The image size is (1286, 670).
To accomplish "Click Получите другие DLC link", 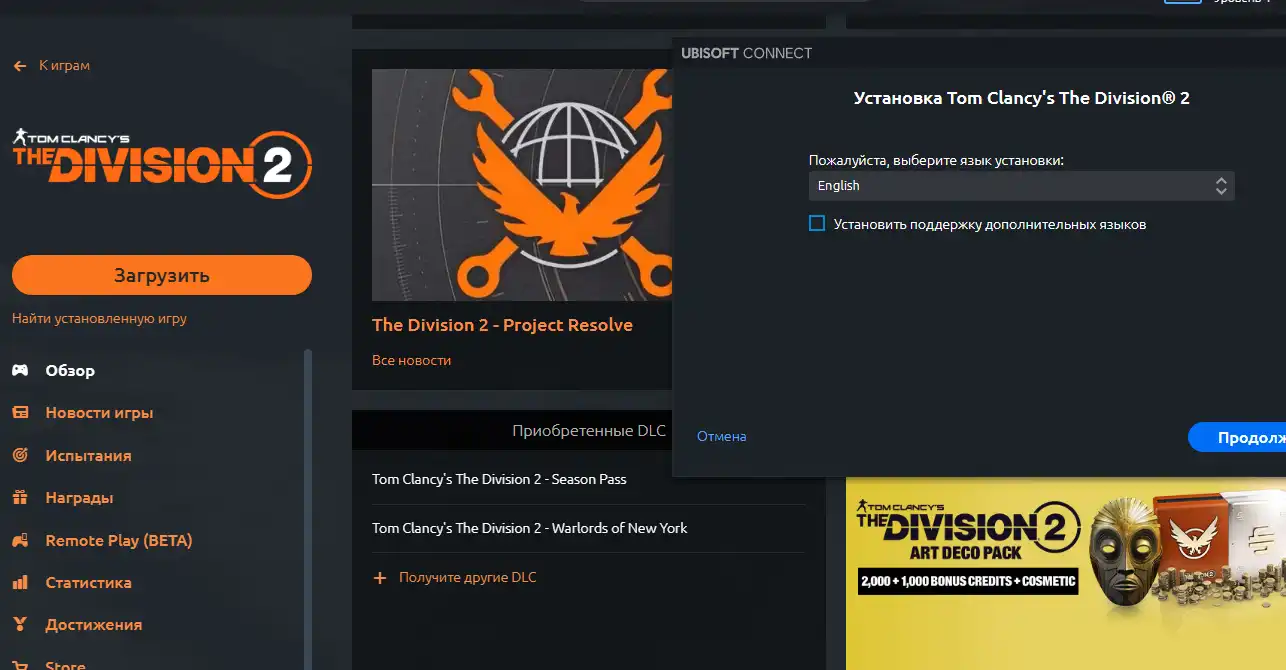I will point(467,577).
